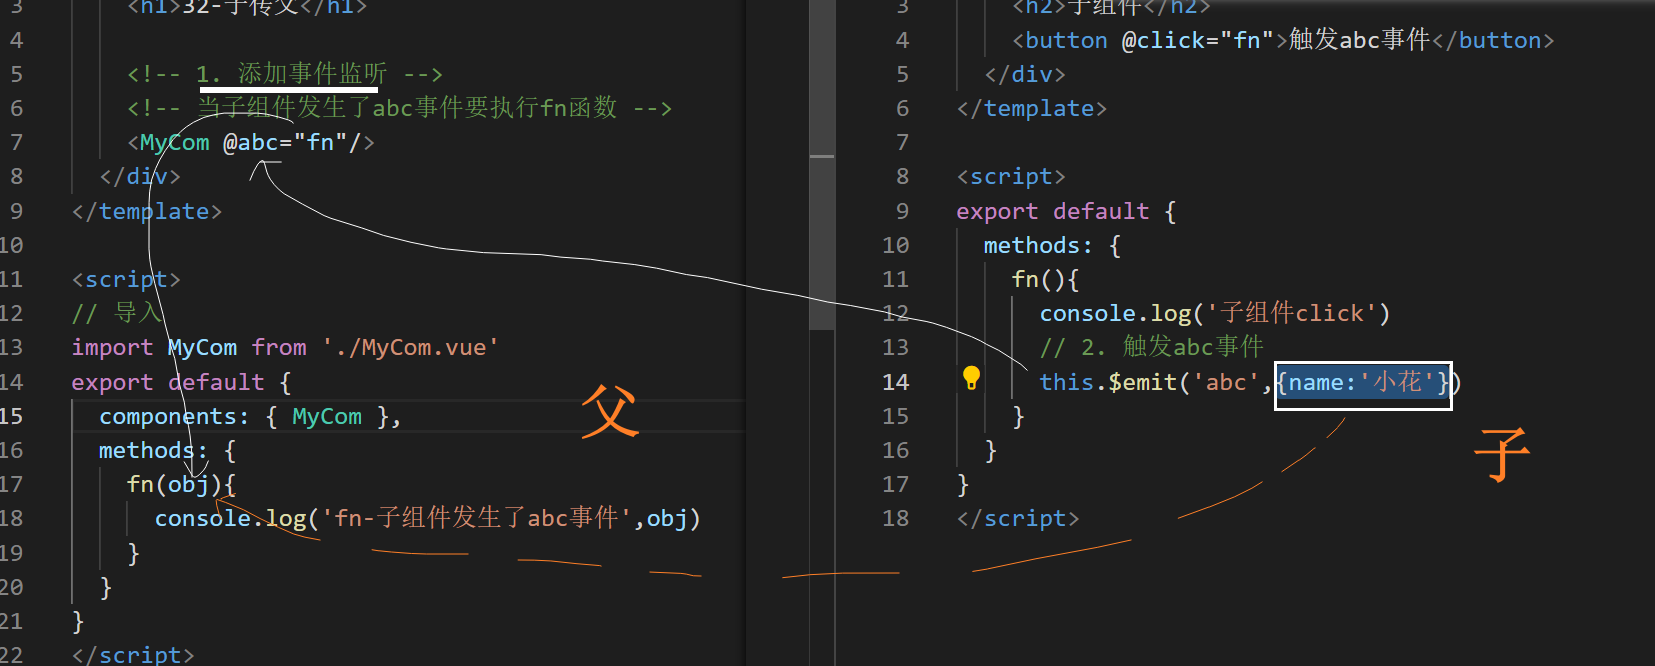Click the 'import' keyword on line 13
The image size is (1655, 666).
112,347
